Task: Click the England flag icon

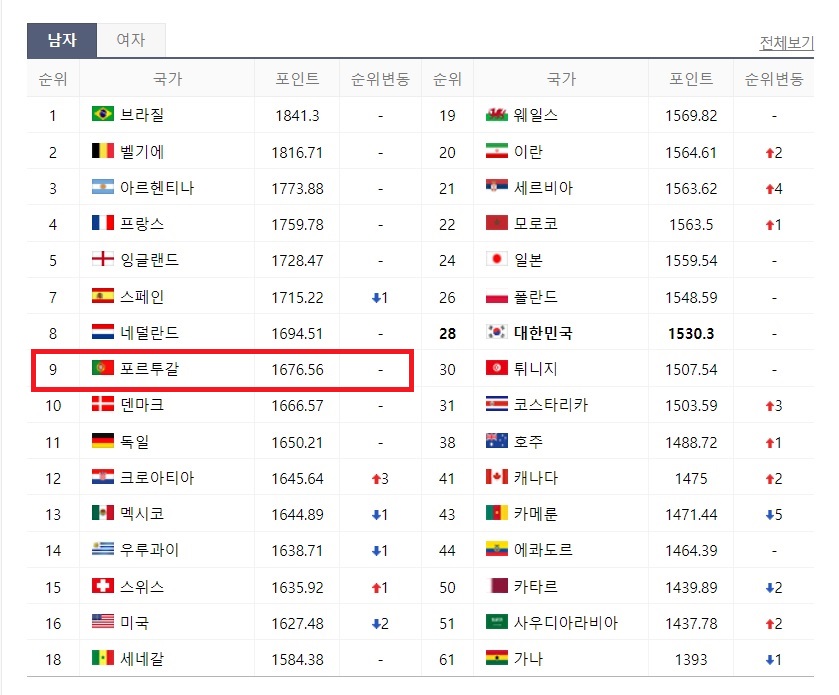Action: point(103,259)
